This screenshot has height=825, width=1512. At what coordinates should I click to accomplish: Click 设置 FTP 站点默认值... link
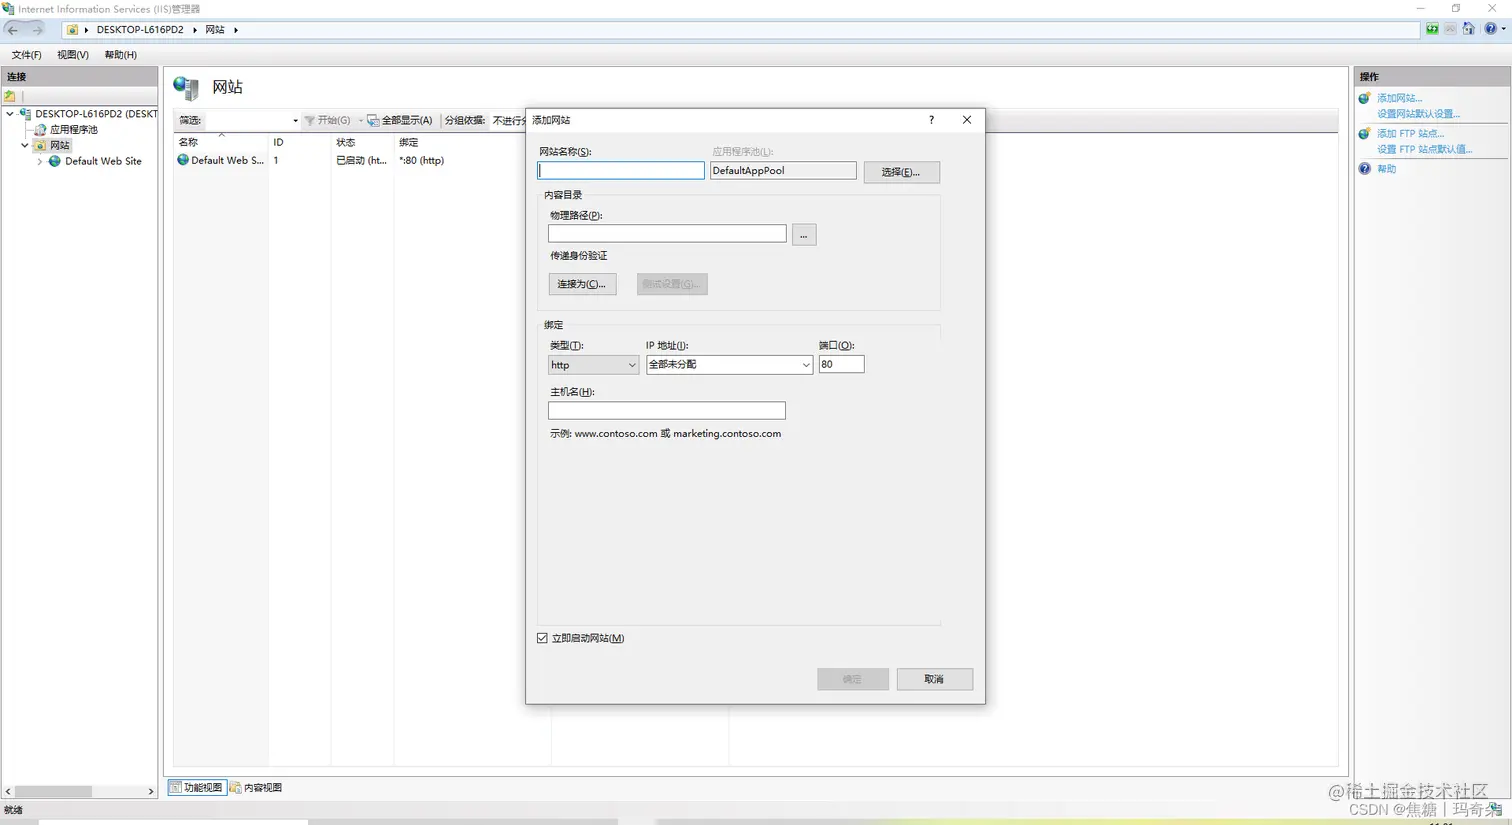(x=1424, y=150)
